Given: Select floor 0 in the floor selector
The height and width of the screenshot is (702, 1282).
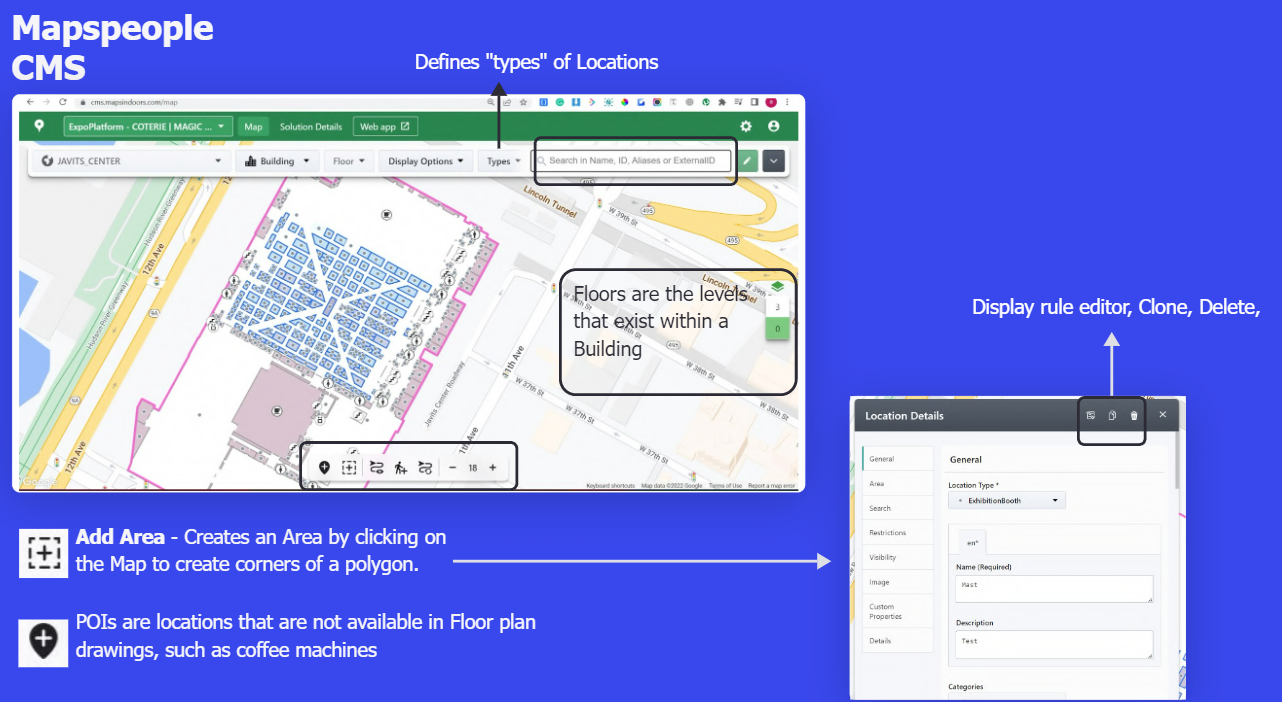Looking at the screenshot, I should tap(778, 329).
